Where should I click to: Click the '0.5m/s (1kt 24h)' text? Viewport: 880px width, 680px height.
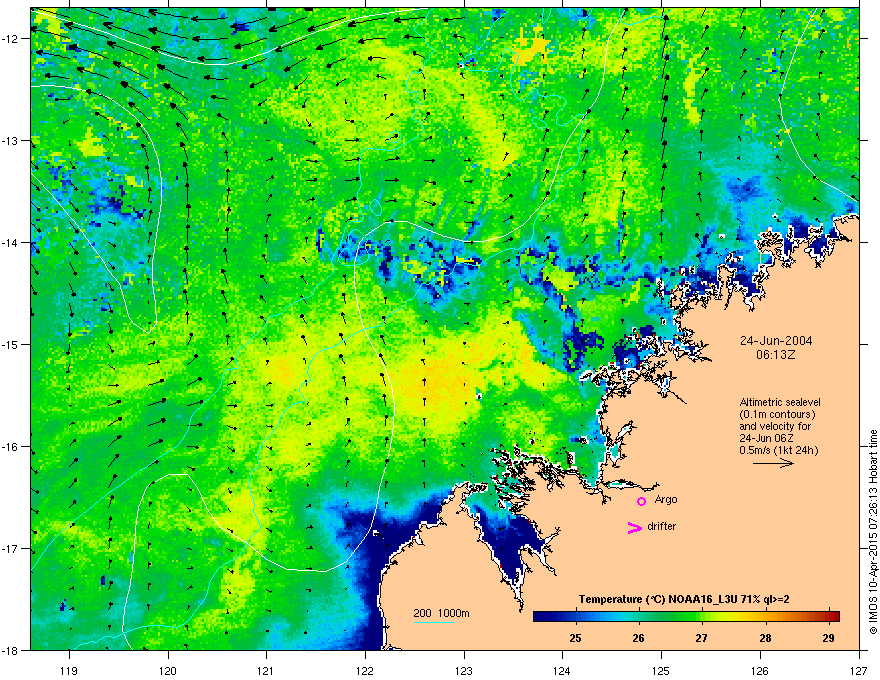778,451
